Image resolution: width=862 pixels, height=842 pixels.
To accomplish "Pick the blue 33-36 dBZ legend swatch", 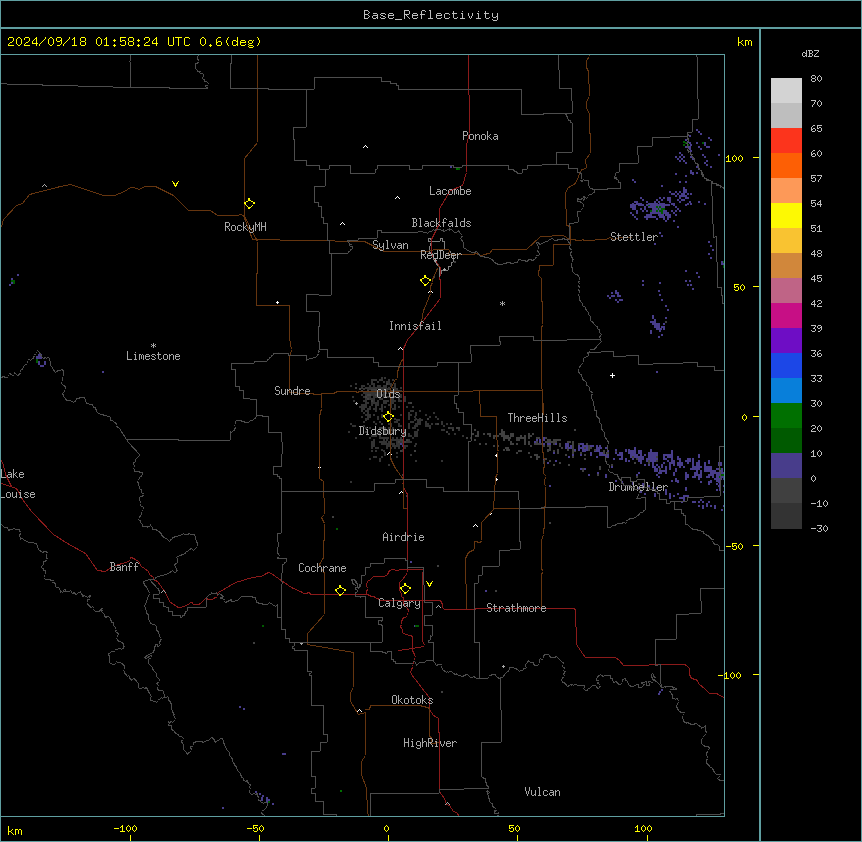I will pos(786,365).
